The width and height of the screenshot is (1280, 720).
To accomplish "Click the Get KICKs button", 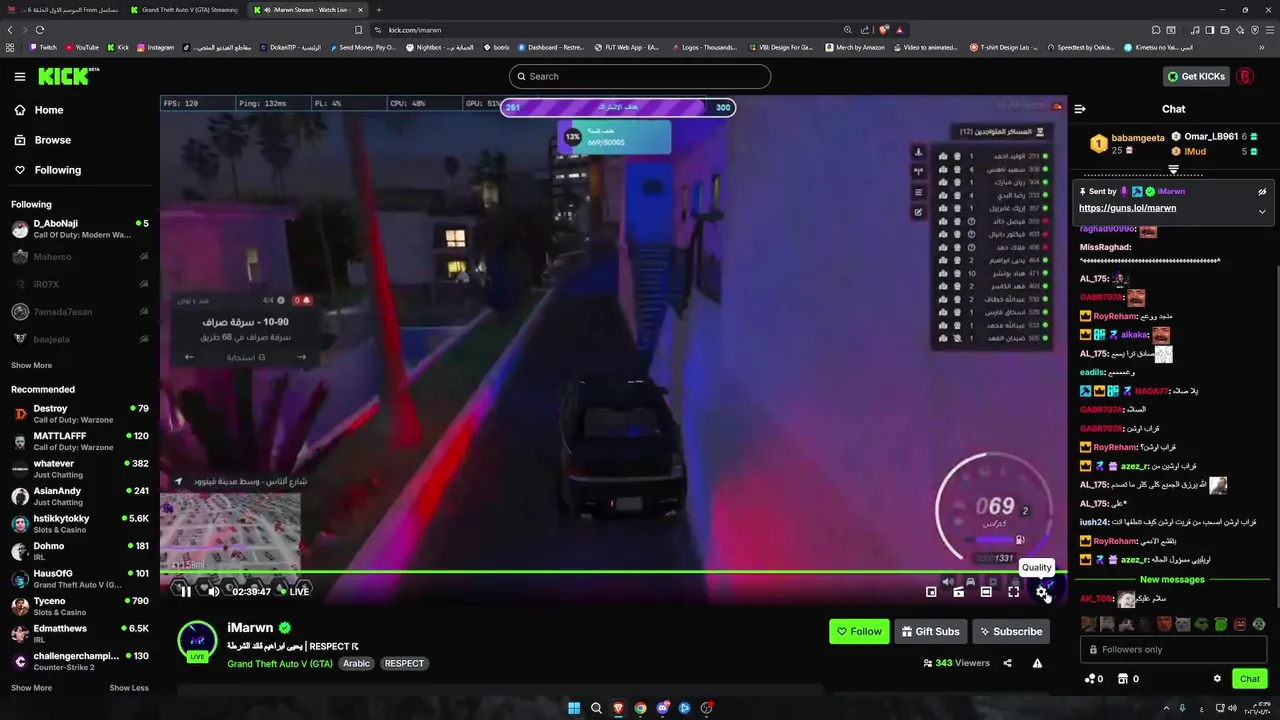I will [x=1196, y=76].
